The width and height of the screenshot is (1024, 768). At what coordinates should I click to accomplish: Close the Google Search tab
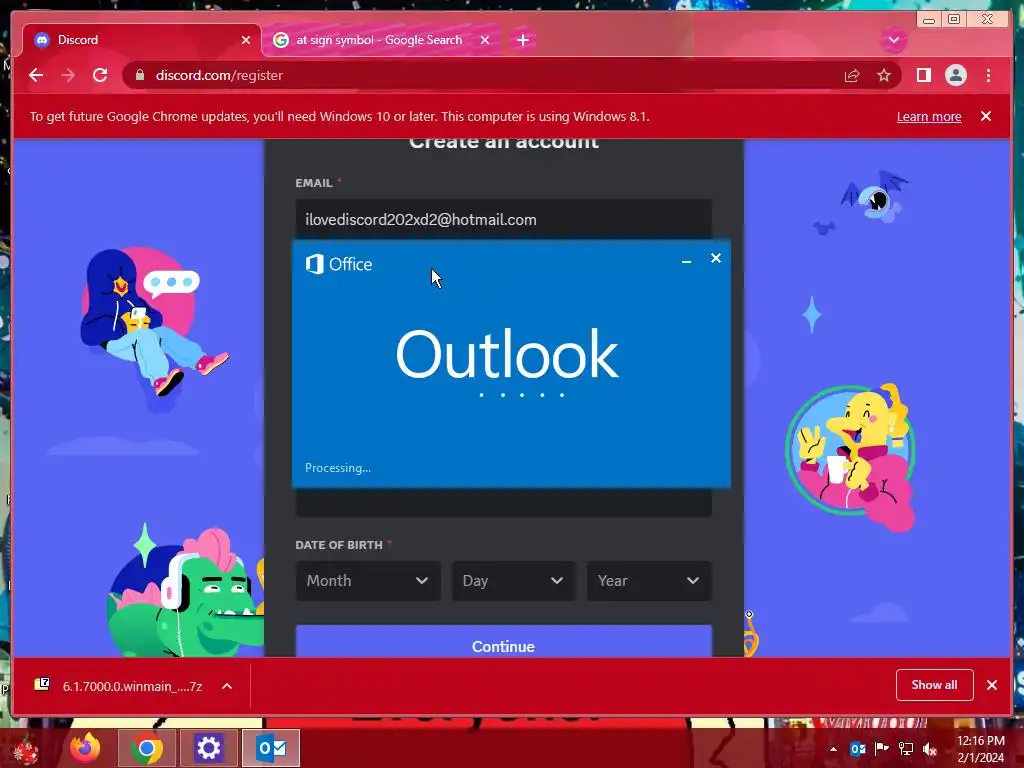tap(485, 40)
